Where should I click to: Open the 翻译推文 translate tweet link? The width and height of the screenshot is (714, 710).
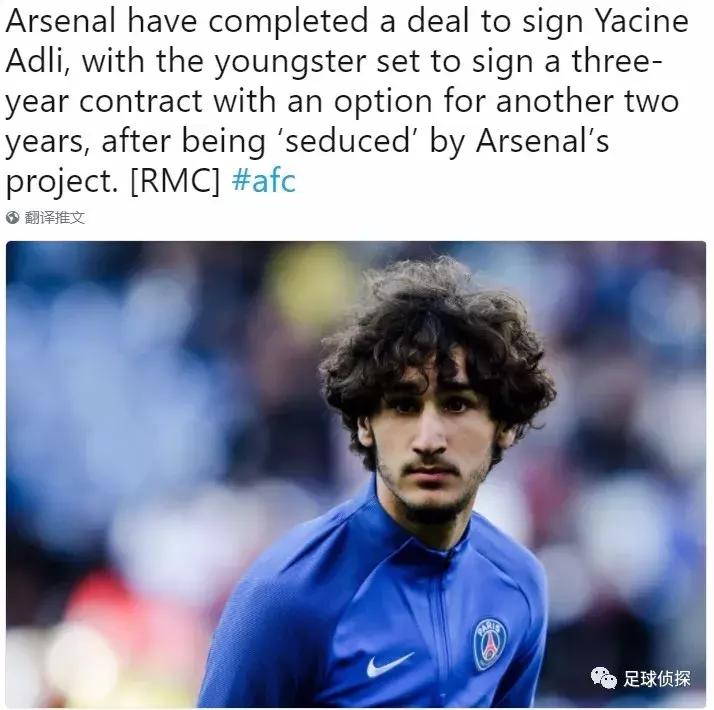(x=55, y=217)
